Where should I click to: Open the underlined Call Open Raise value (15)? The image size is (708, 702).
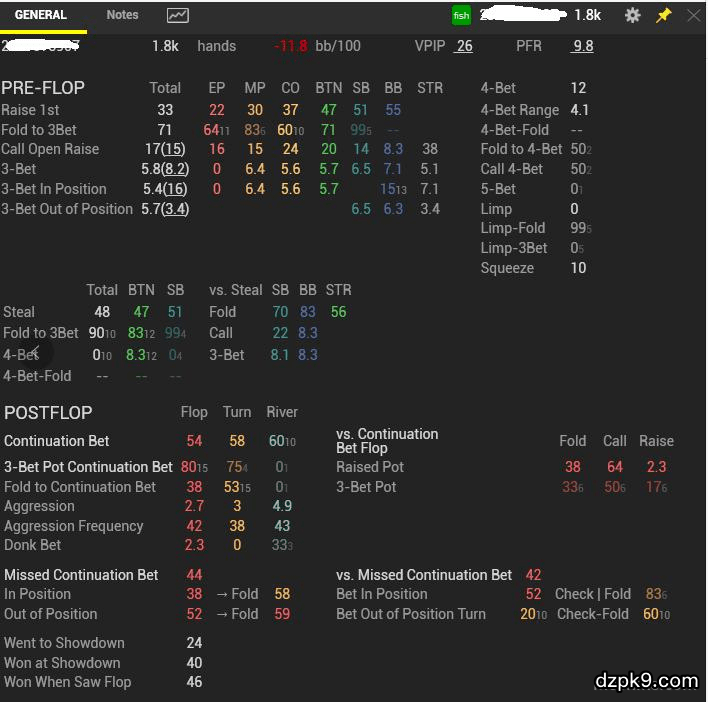pos(174,149)
